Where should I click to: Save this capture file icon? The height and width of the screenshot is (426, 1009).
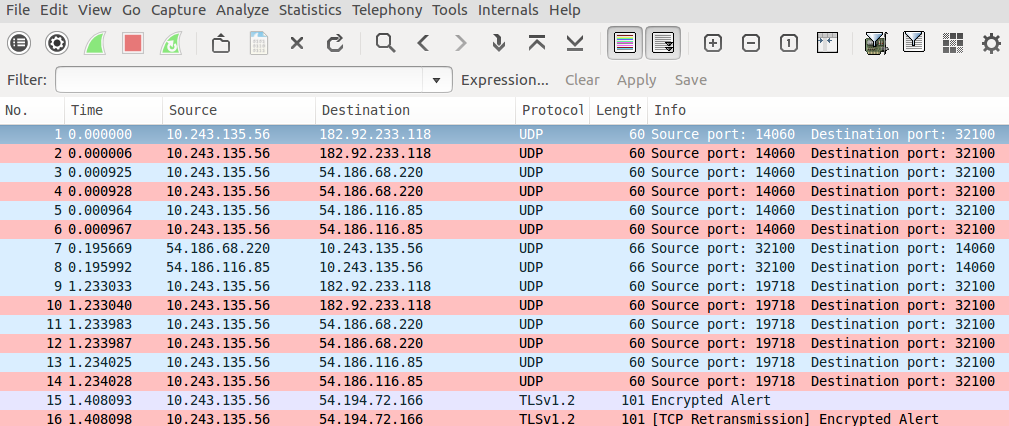pos(259,43)
